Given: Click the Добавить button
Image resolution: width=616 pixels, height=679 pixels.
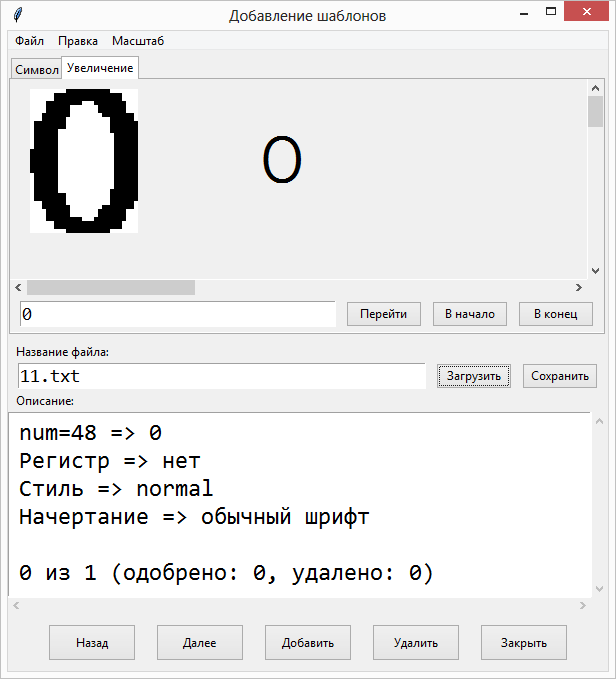Looking at the screenshot, I should click(x=307, y=642).
